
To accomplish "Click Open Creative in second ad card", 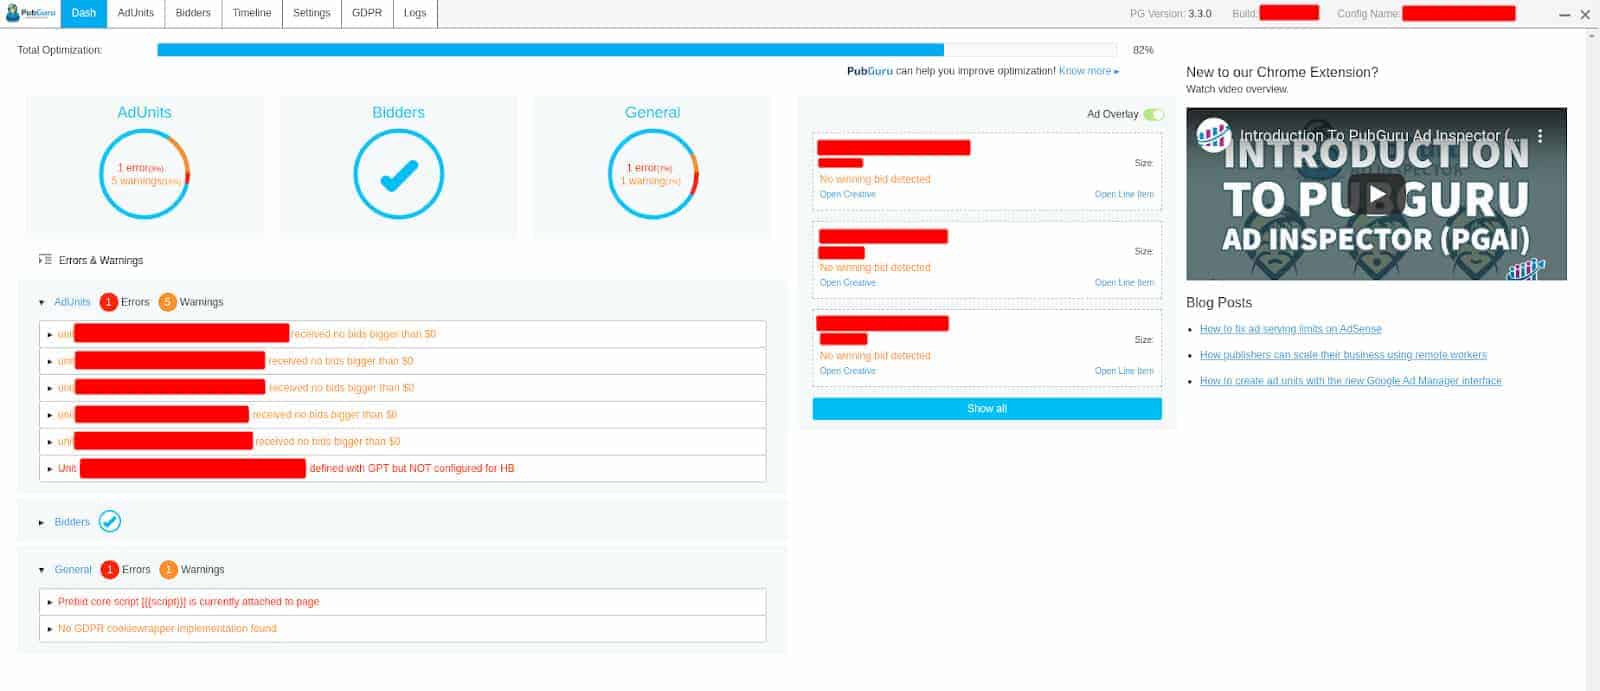I will (x=848, y=283).
